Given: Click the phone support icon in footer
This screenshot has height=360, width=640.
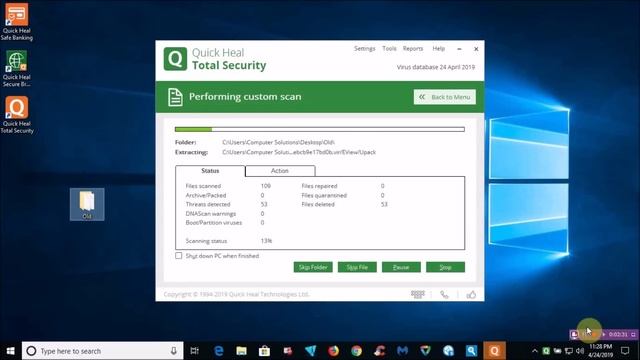Looking at the screenshot, I should [444, 295].
